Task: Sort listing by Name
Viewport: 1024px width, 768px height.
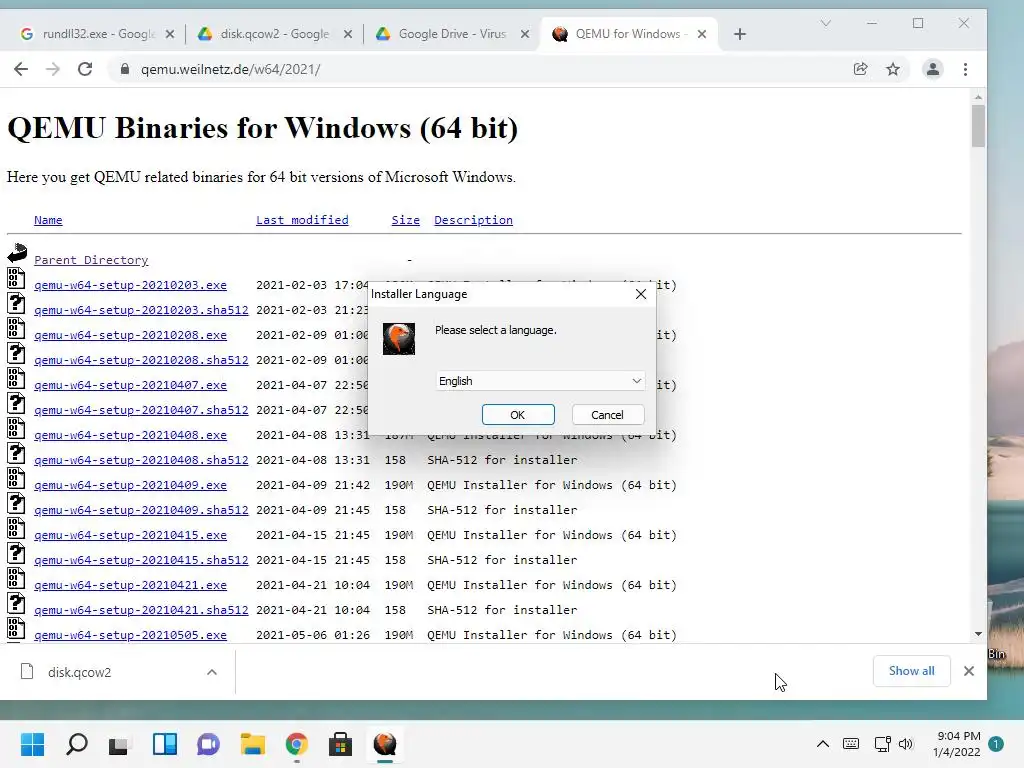Action: click(x=48, y=220)
